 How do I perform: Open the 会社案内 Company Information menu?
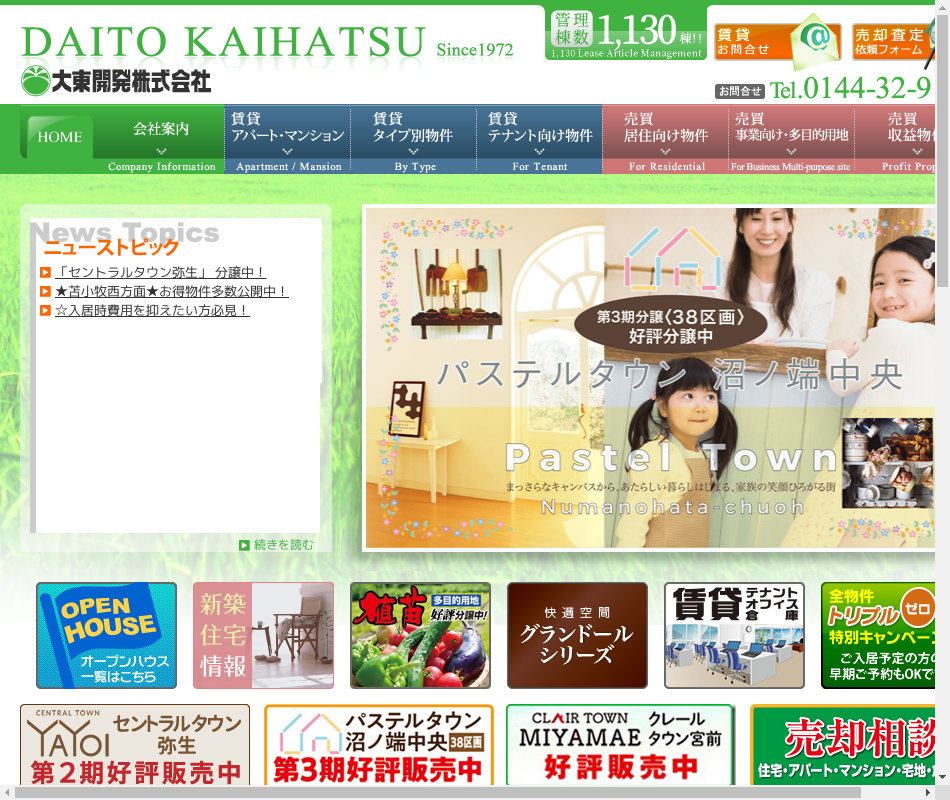(161, 140)
